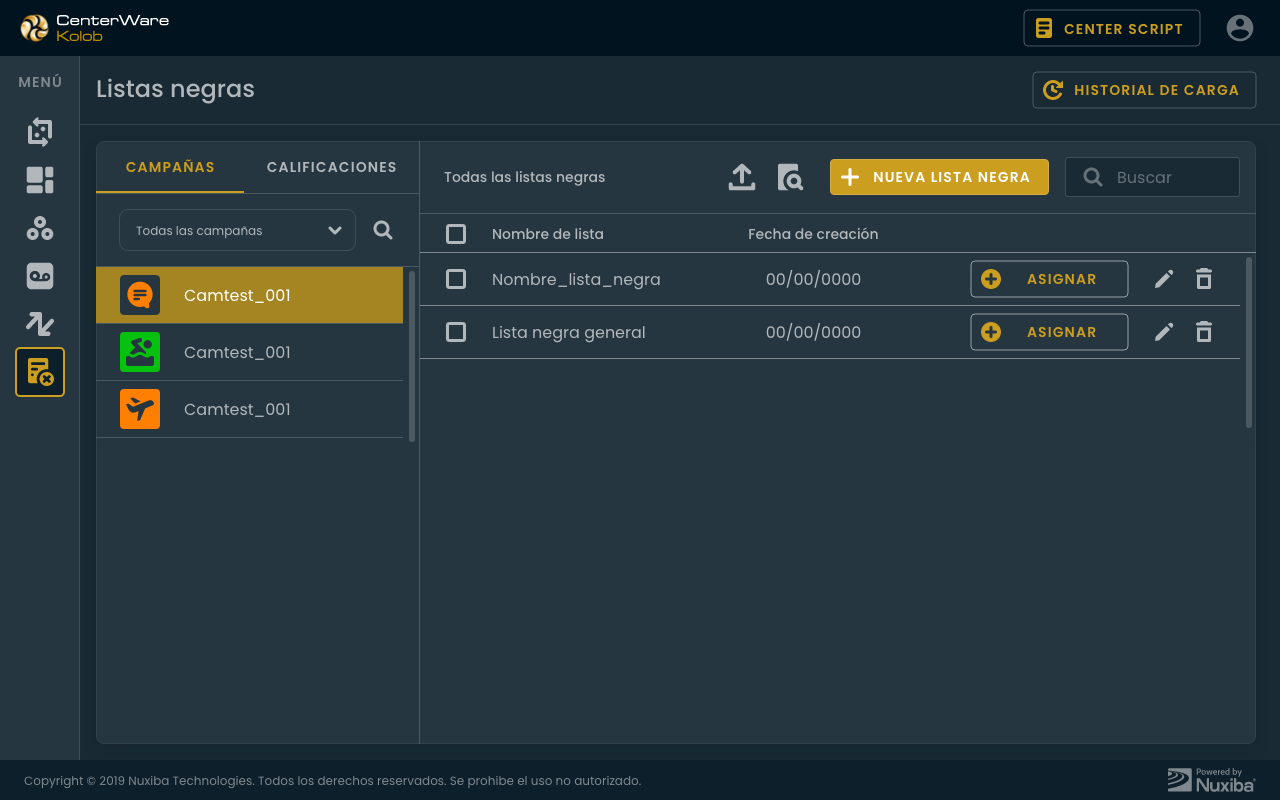The height and width of the screenshot is (800, 1280).
Task: Switch to the Campañas tab
Action: pos(170,167)
